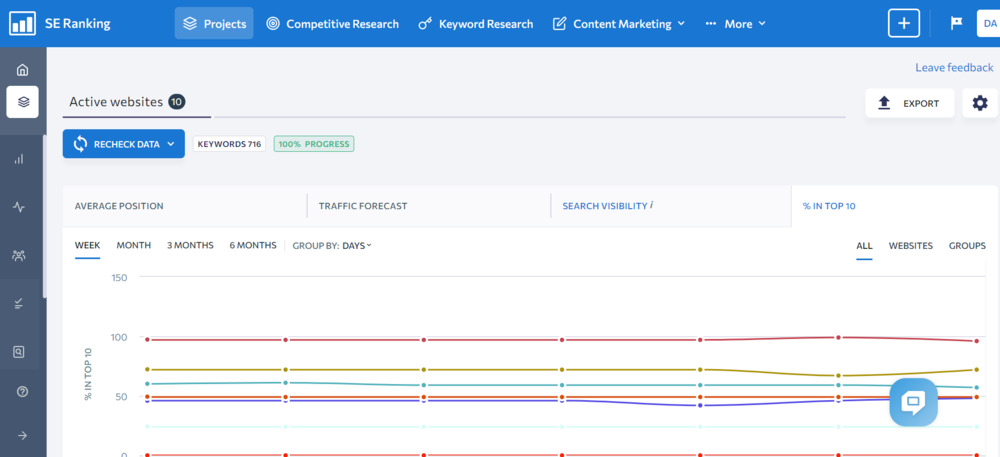Open the Projects menu
This screenshot has width=1000, height=457.
(x=214, y=24)
